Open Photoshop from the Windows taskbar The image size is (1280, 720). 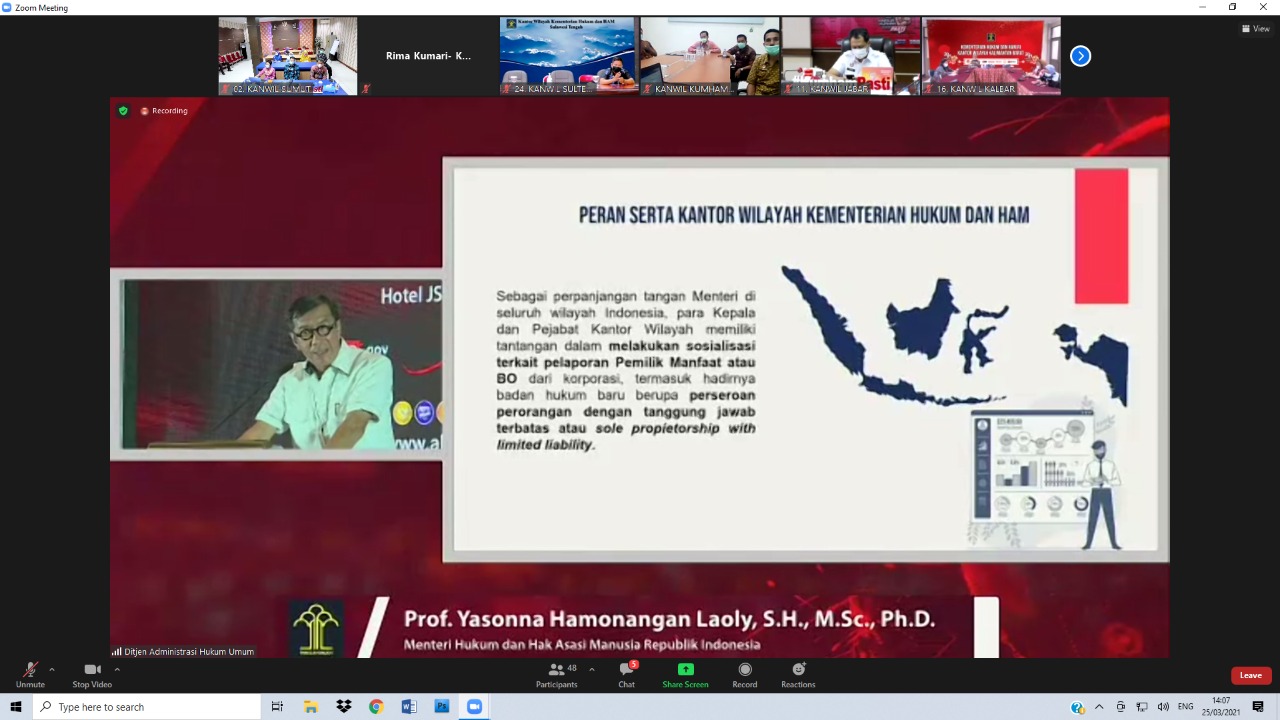(441, 707)
